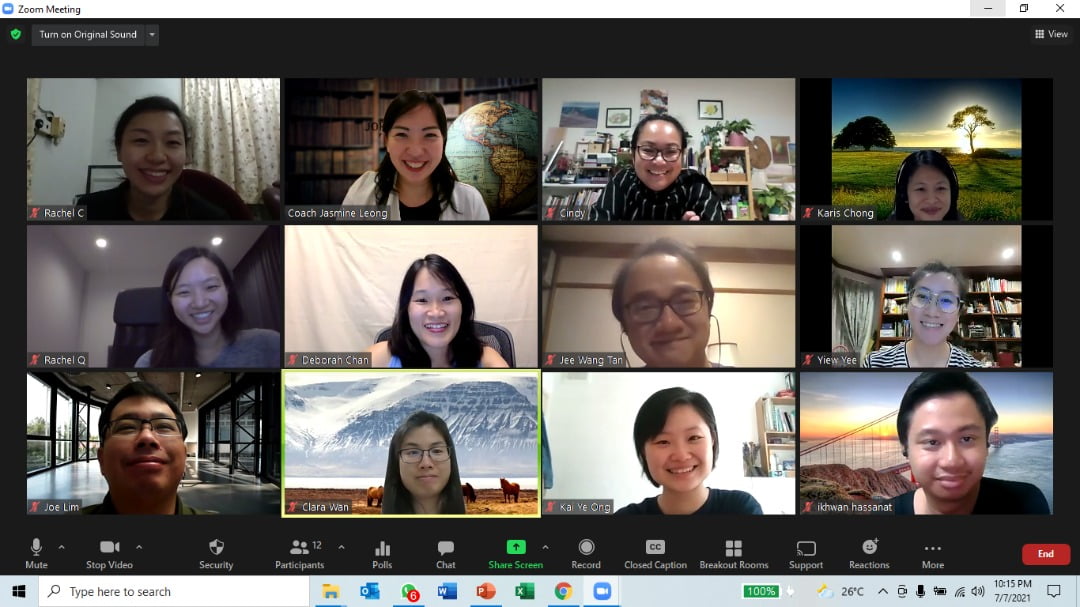Click the muted microphone icon beside Karis Chong
The height and width of the screenshot is (607, 1080).
point(808,213)
